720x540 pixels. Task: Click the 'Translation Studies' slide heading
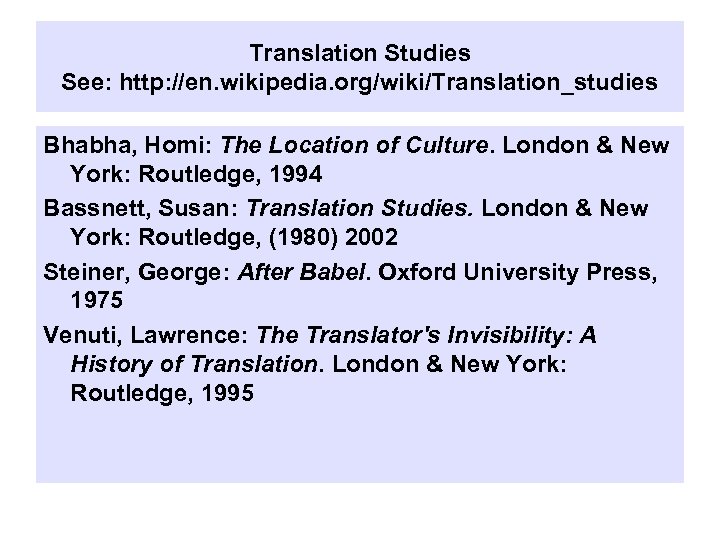[360, 51]
